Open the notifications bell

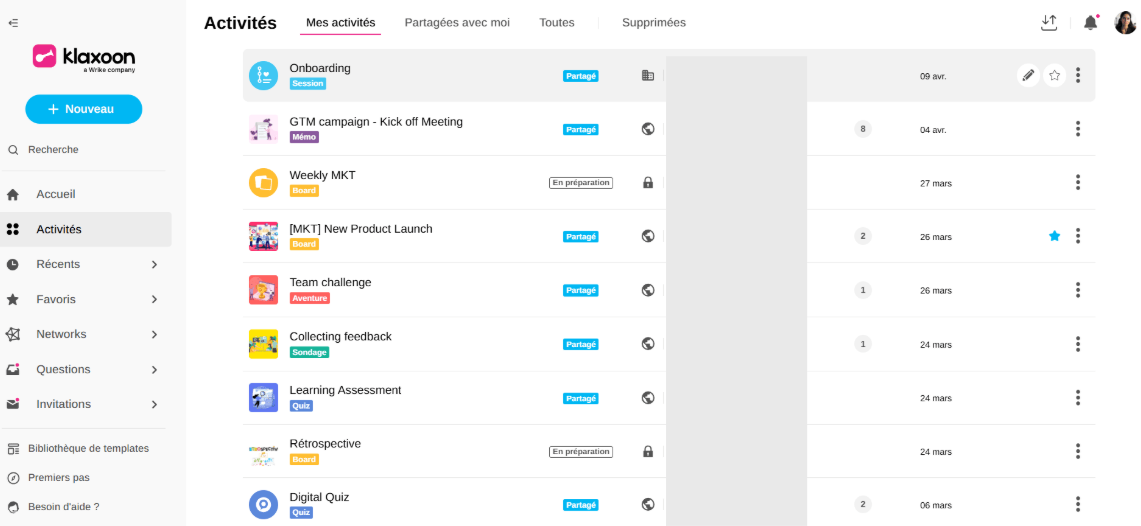pyautogui.click(x=1090, y=22)
